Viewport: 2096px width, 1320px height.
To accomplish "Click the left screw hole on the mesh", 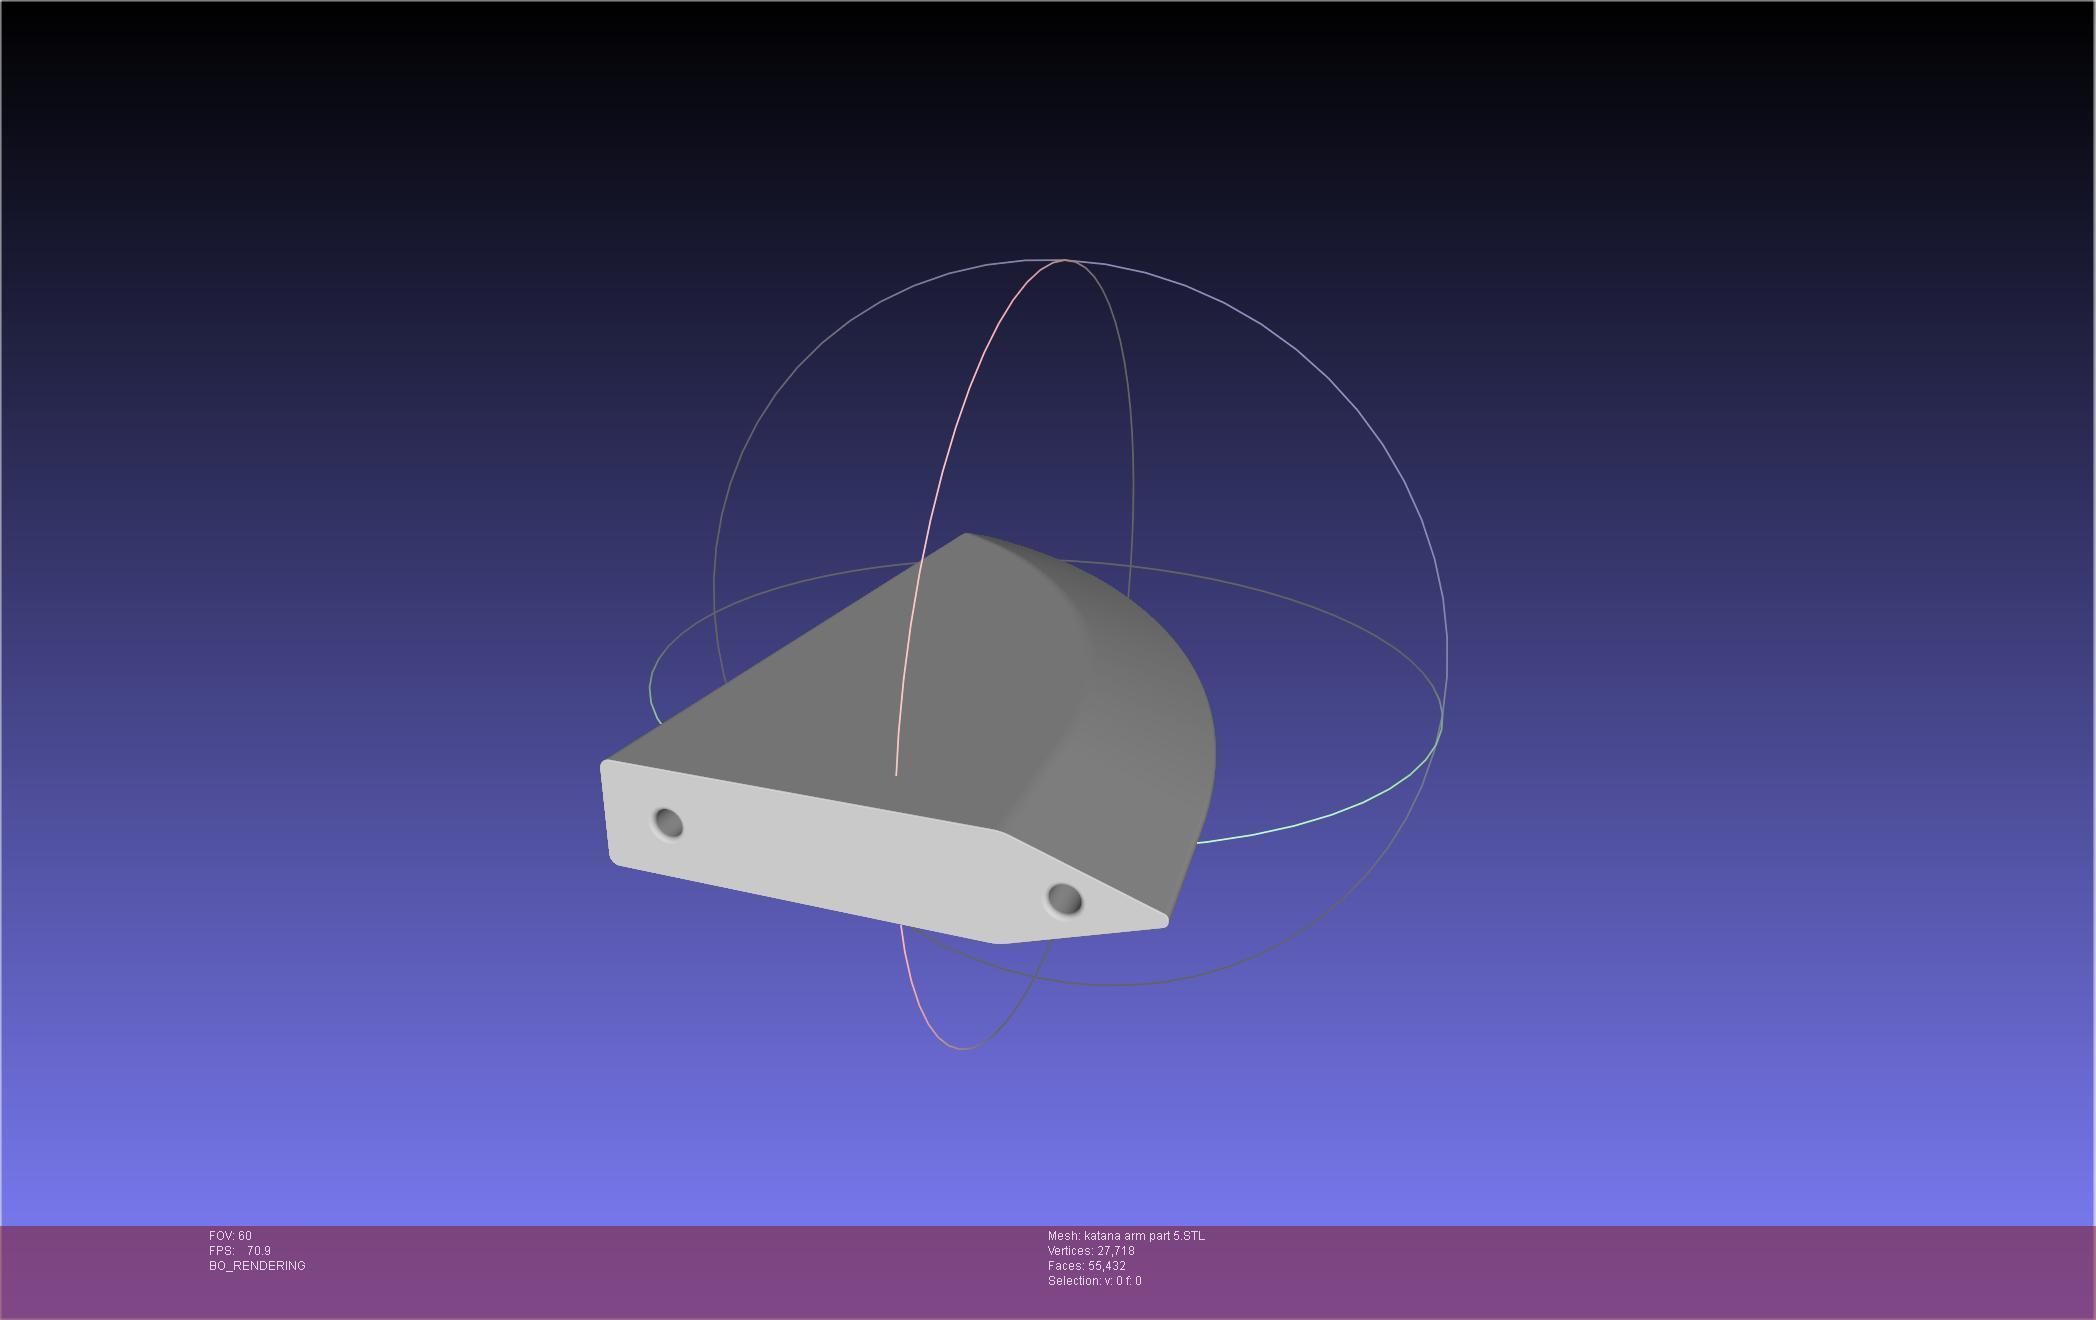I will click(668, 824).
